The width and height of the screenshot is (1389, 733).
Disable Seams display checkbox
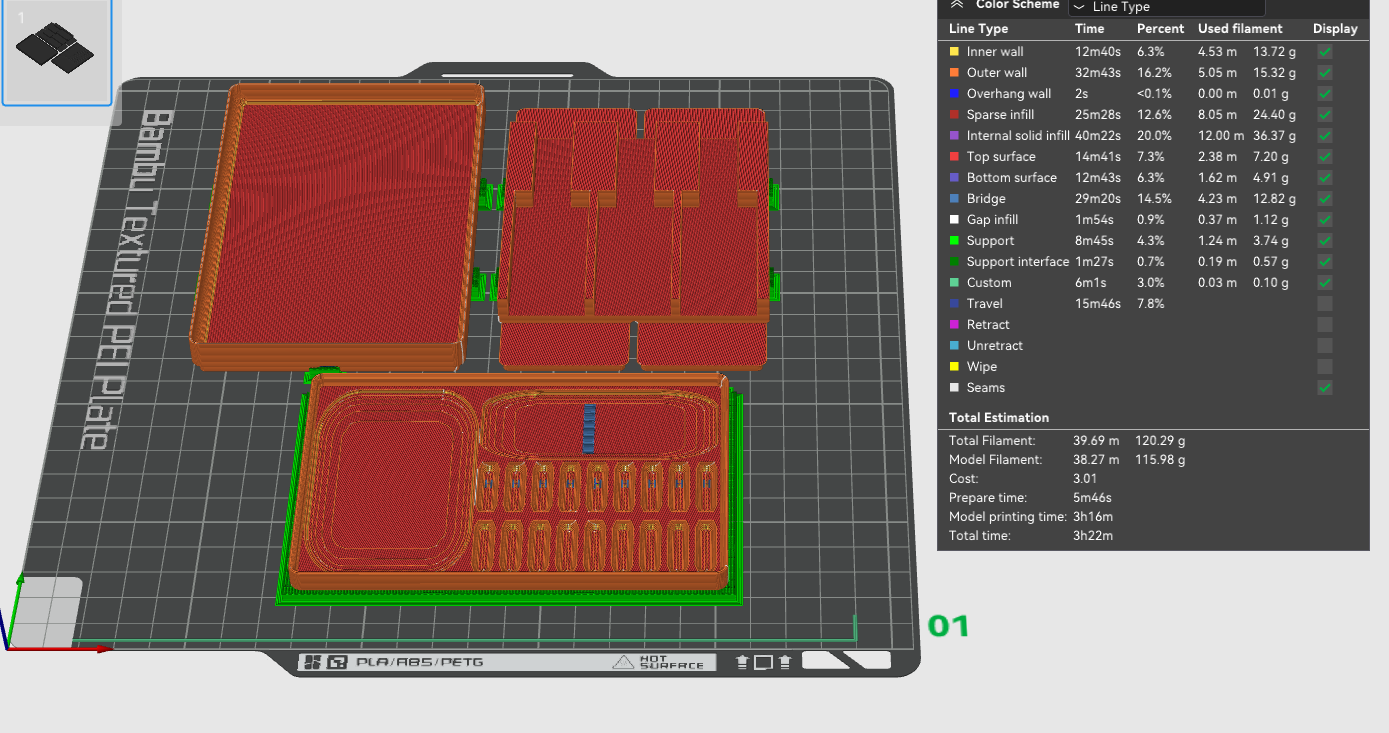click(x=1324, y=387)
